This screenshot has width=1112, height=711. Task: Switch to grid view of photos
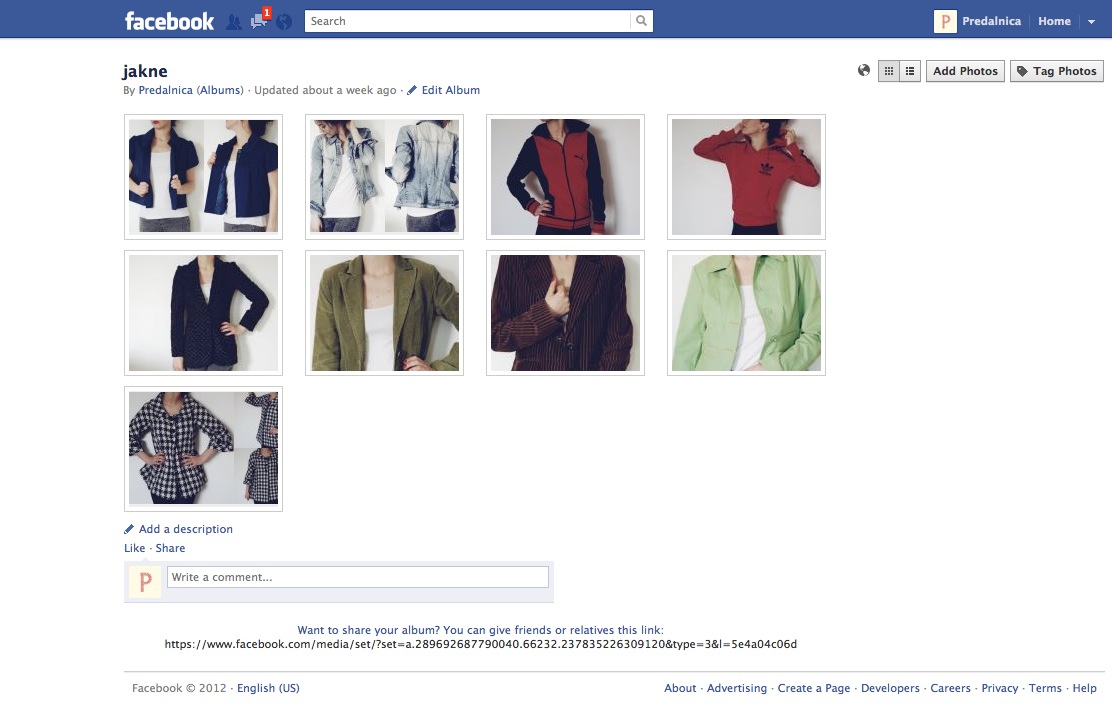[888, 71]
